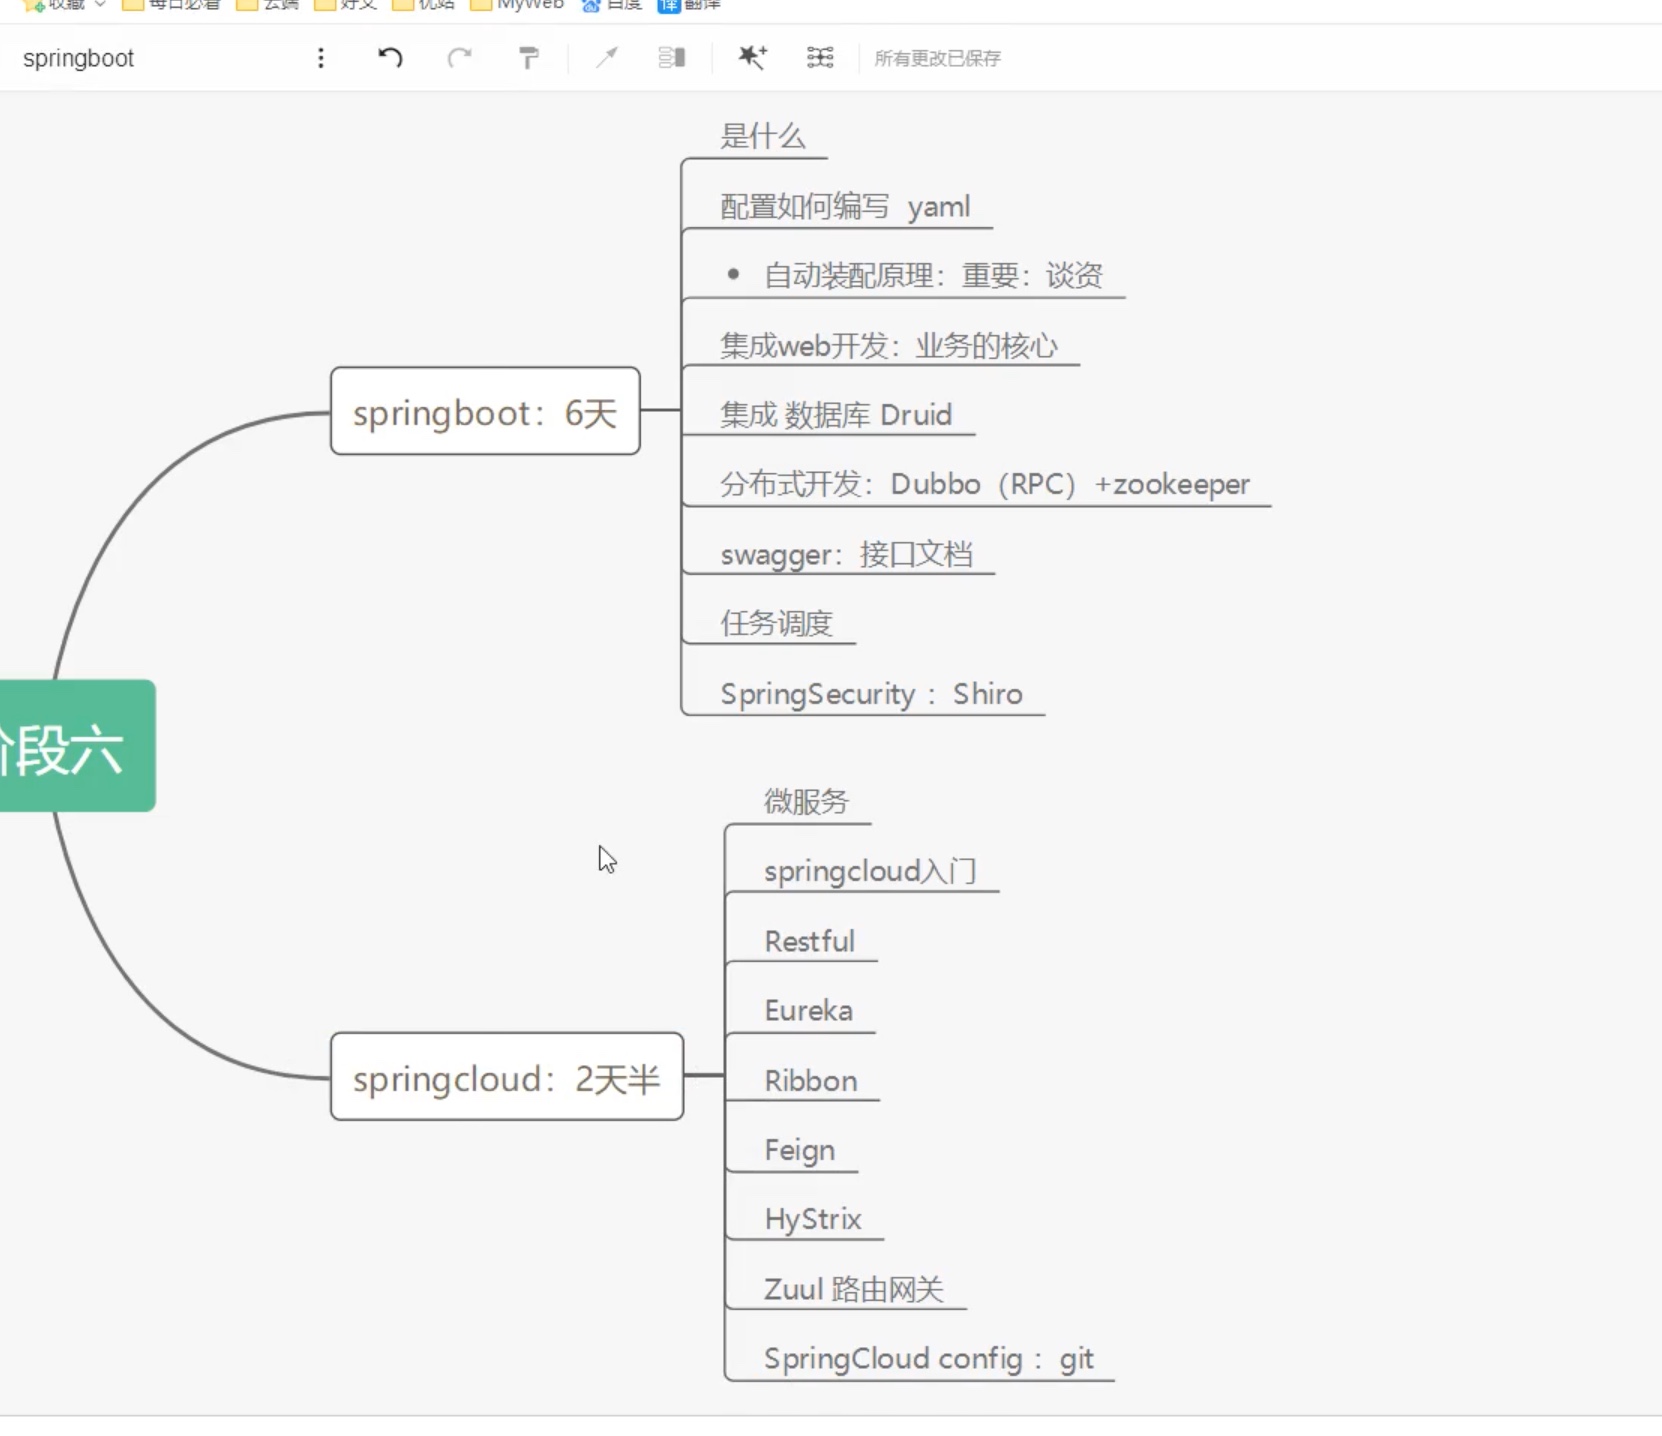The width and height of the screenshot is (1662, 1436).
Task: Select the format painter tool
Action: tap(528, 58)
